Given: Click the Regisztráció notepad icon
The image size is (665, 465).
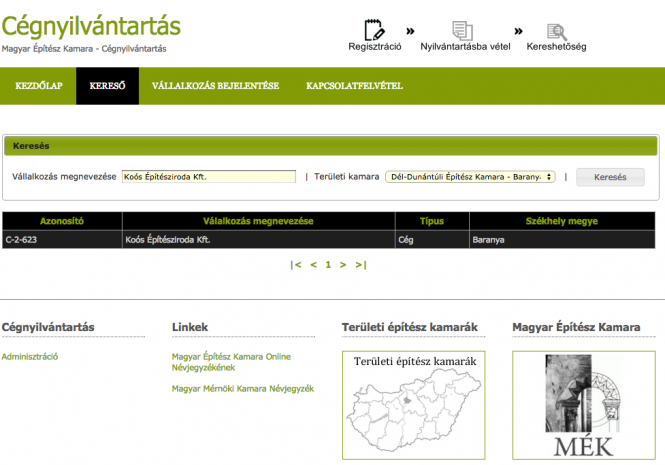Looking at the screenshot, I should tap(374, 30).
